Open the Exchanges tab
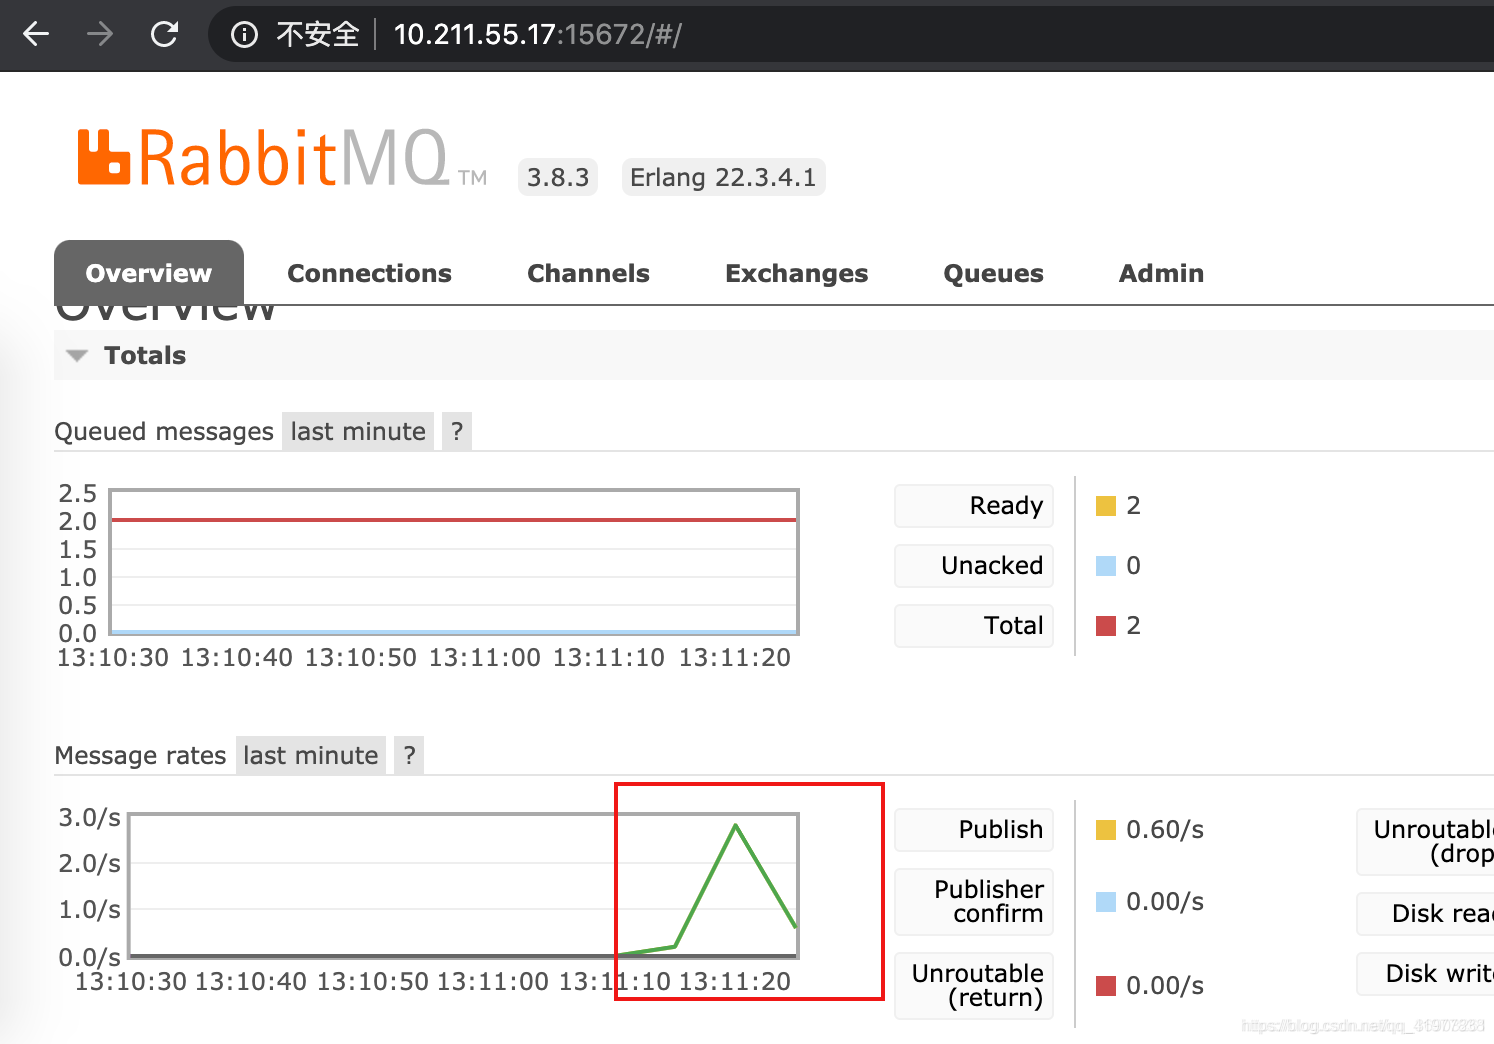1494x1044 pixels. click(x=796, y=273)
